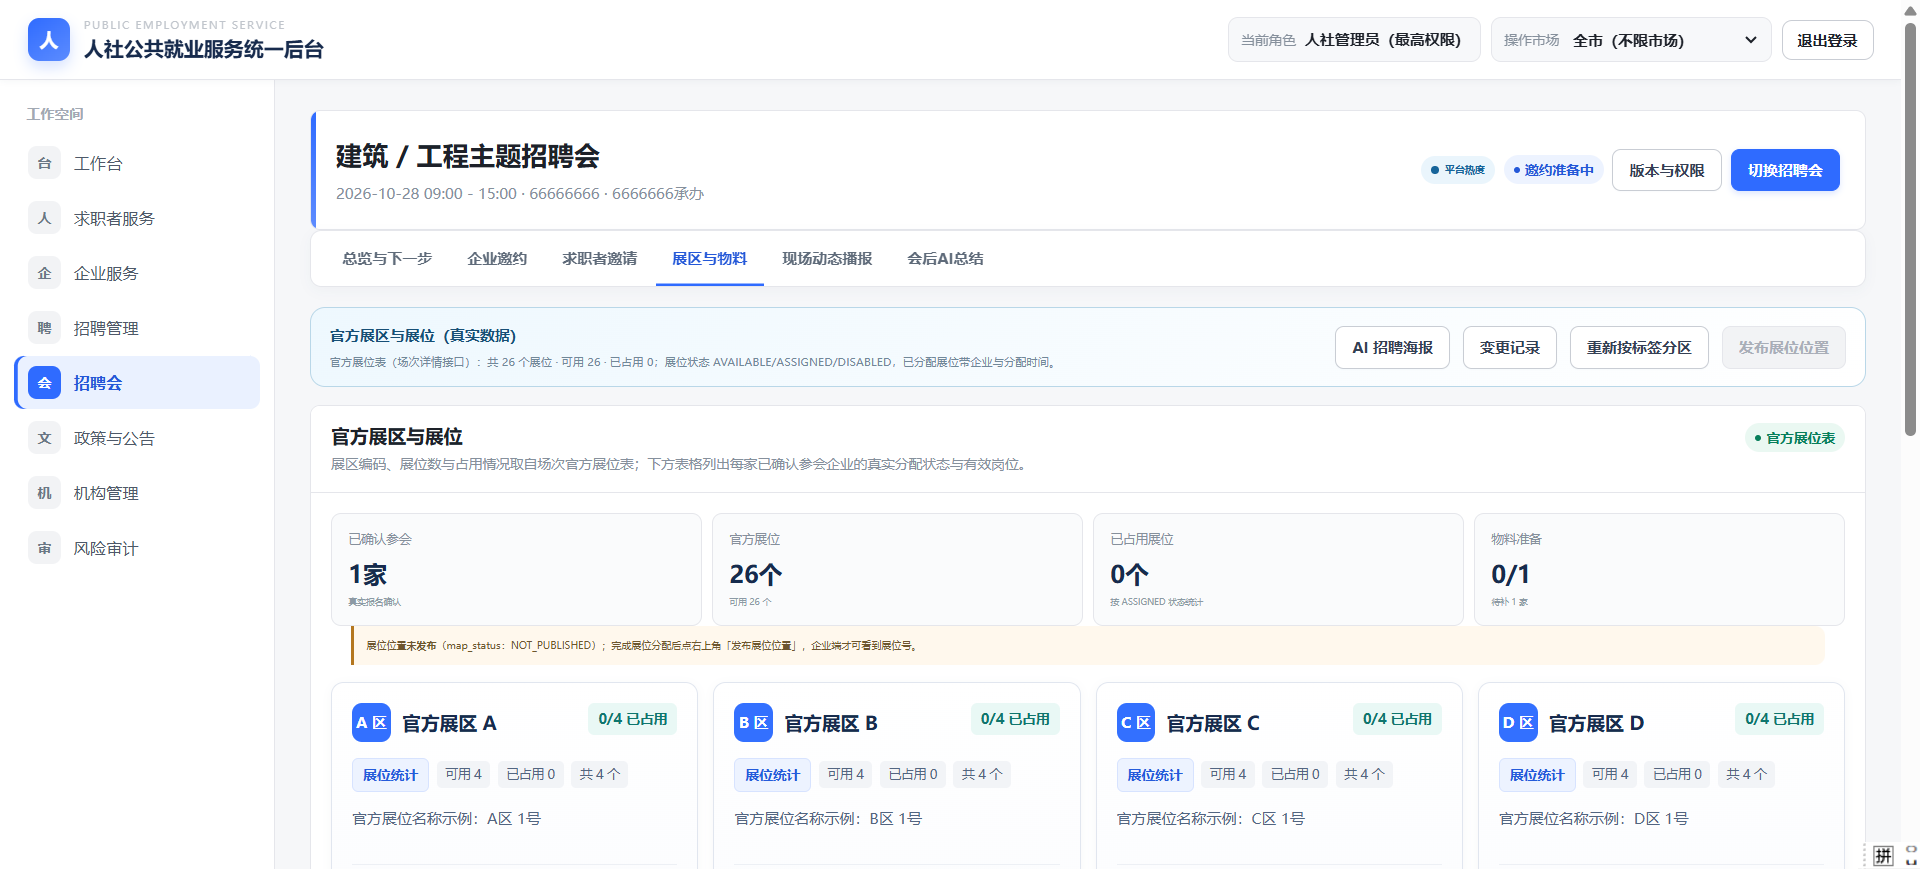Select the 展区与物料 tab
This screenshot has height=869, width=1920.
click(709, 259)
